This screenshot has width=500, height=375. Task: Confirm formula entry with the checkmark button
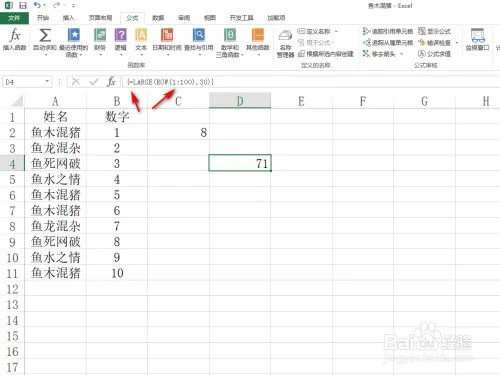[x=94, y=81]
